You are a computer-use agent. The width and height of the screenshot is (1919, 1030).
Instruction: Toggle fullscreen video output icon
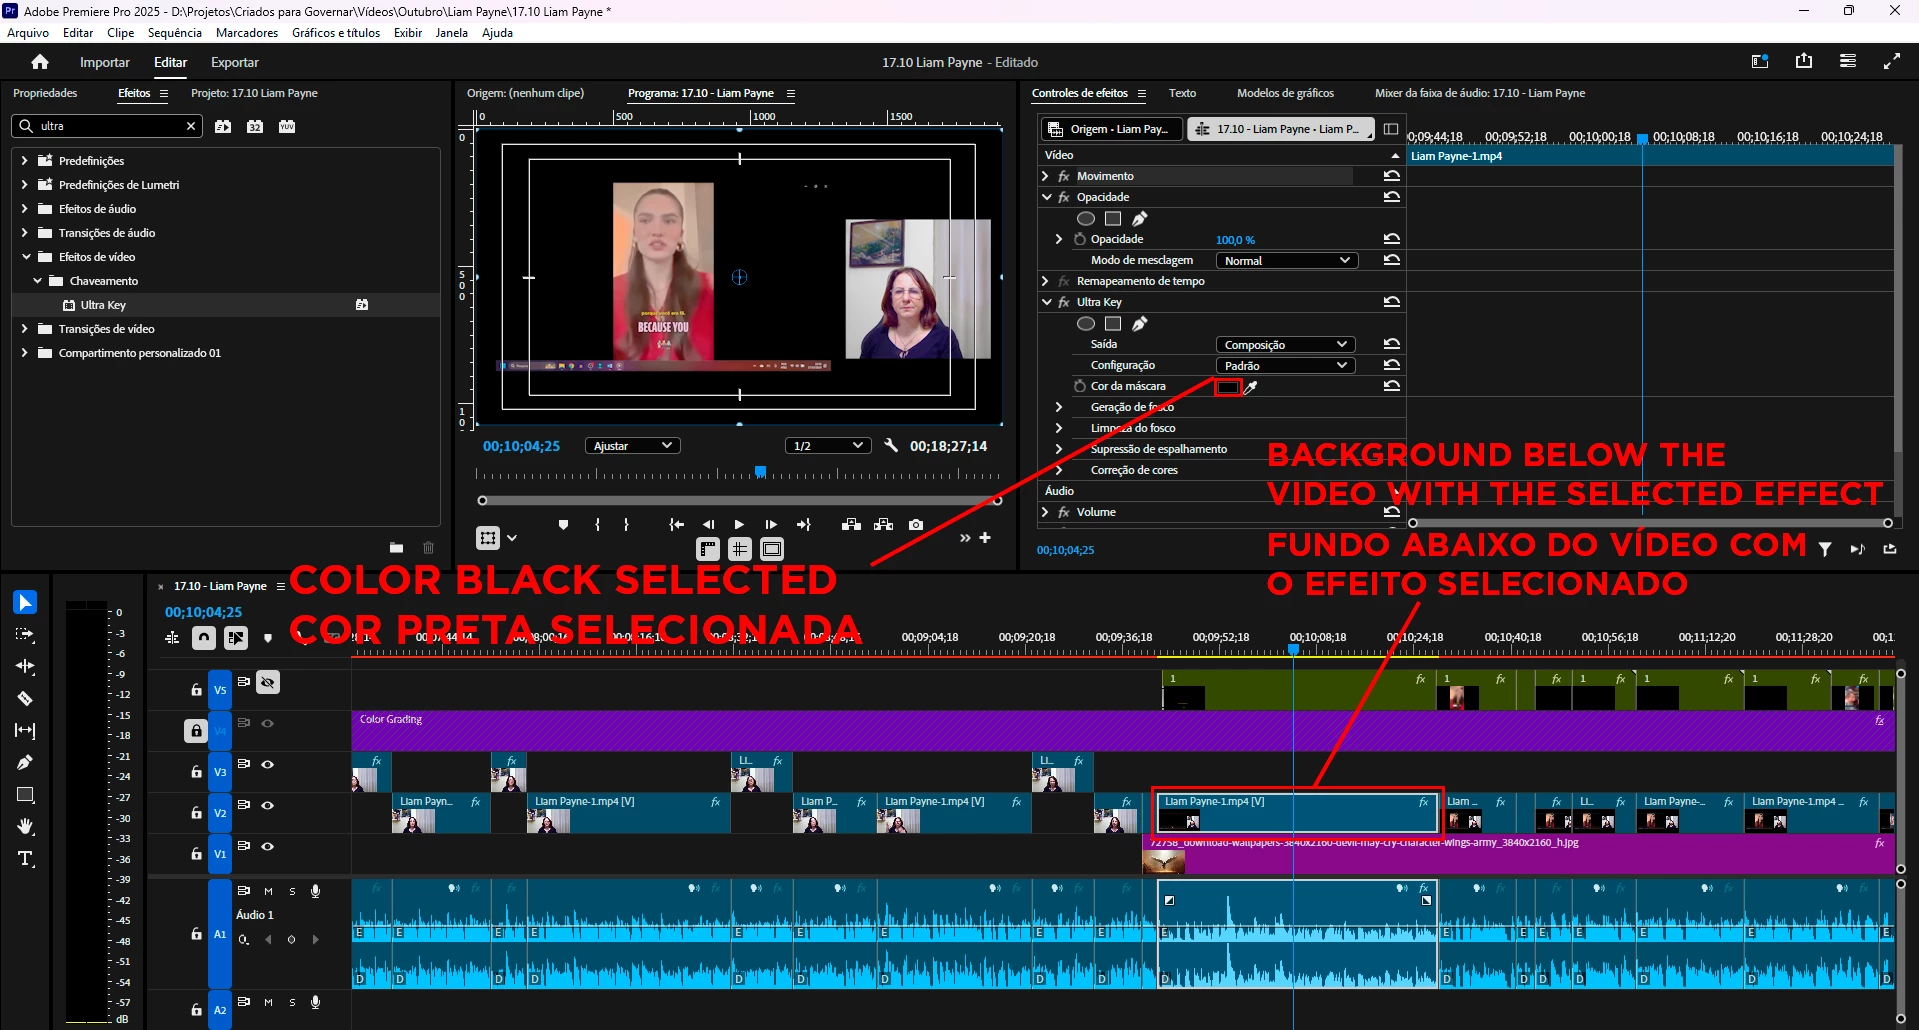pos(1892,61)
